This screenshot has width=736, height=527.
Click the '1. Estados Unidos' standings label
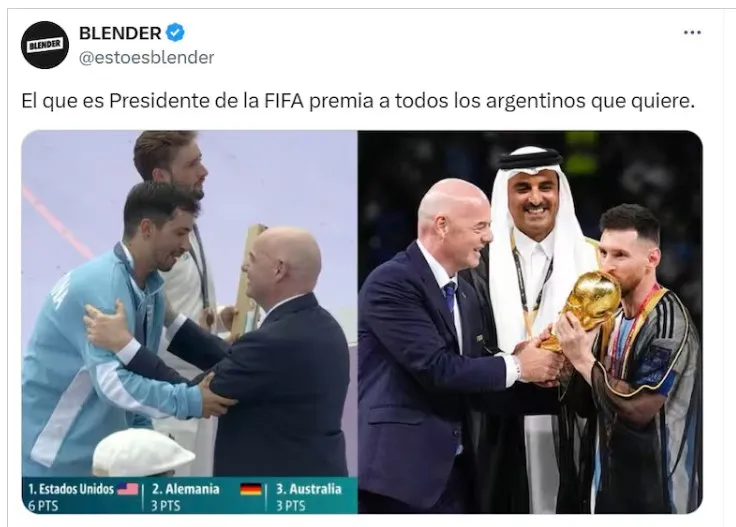[71, 489]
